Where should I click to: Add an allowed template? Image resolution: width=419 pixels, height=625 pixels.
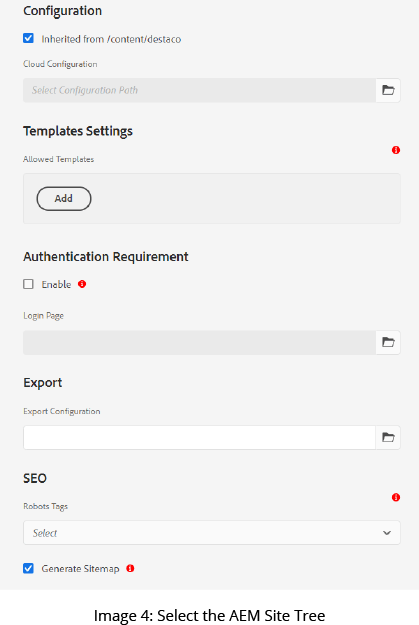click(64, 199)
